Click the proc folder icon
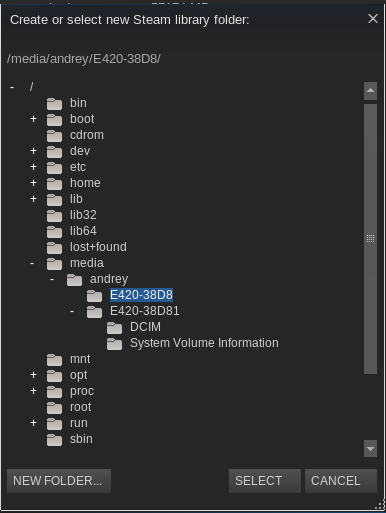The width and height of the screenshot is (386, 513). point(54,392)
